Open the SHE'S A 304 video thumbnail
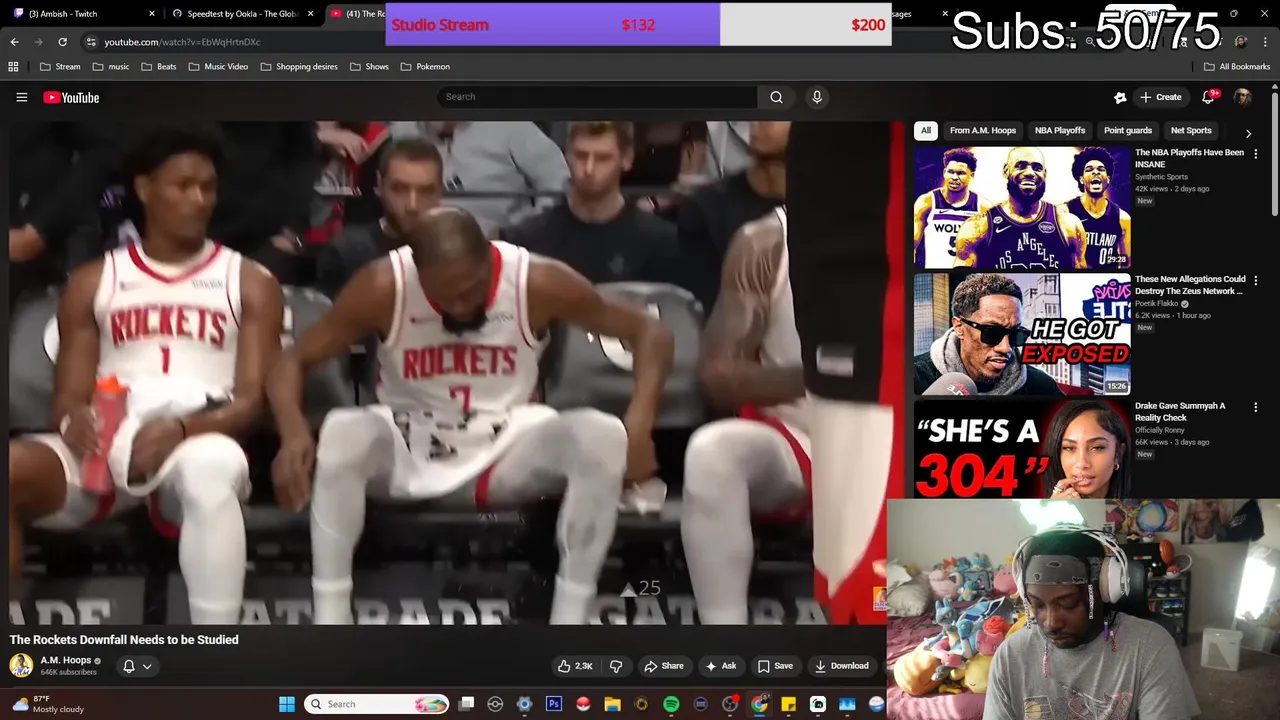Screen dimensions: 1280x720 [1022, 450]
